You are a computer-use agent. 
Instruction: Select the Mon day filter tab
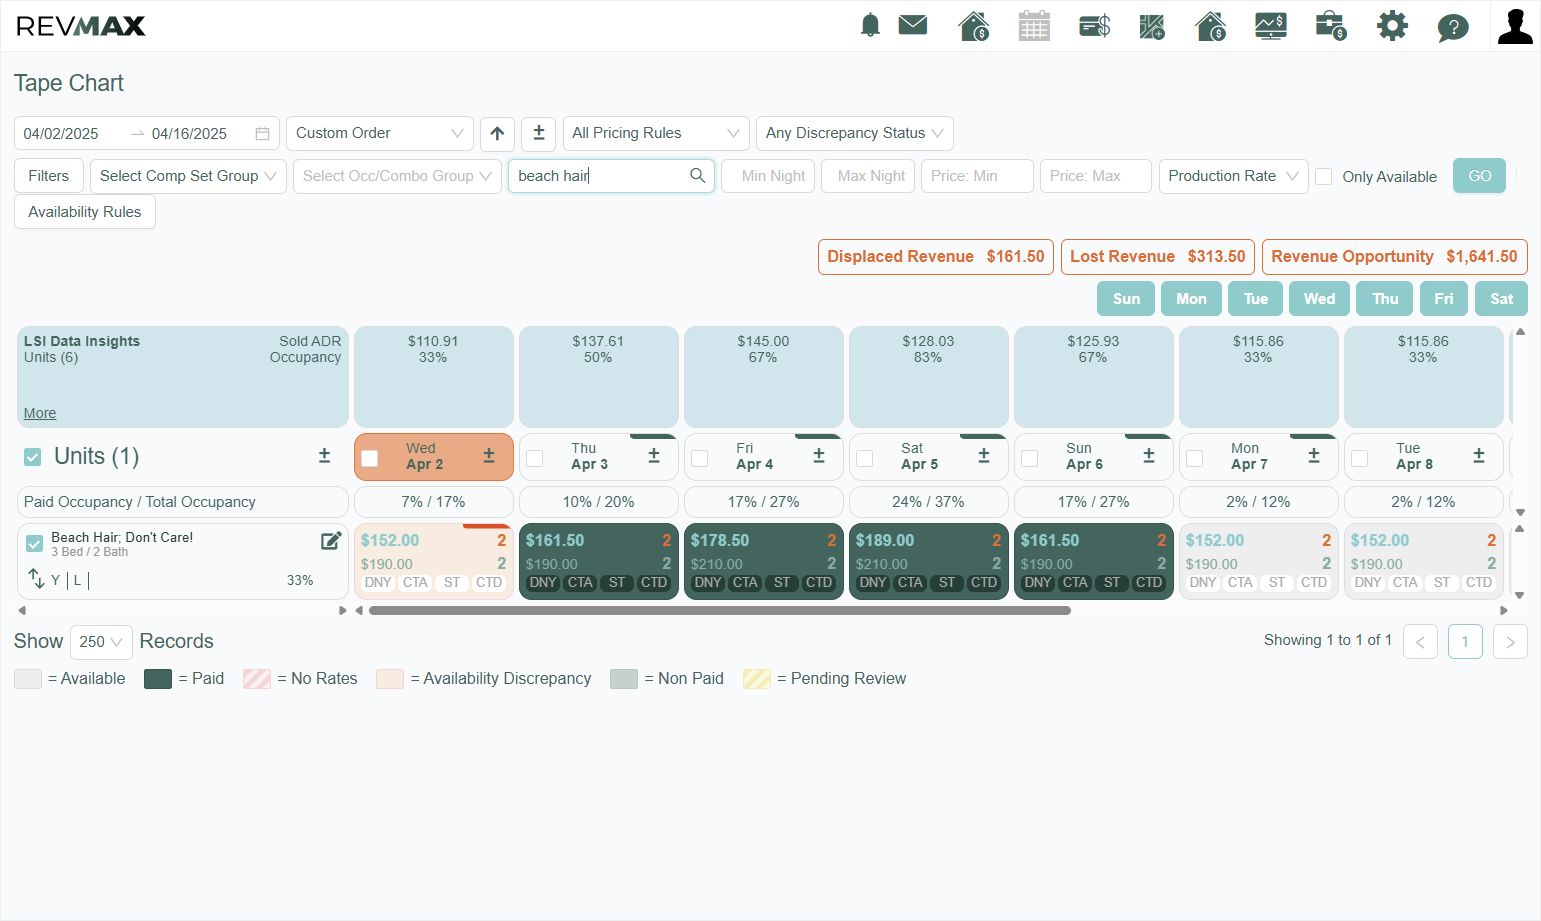pos(1191,299)
